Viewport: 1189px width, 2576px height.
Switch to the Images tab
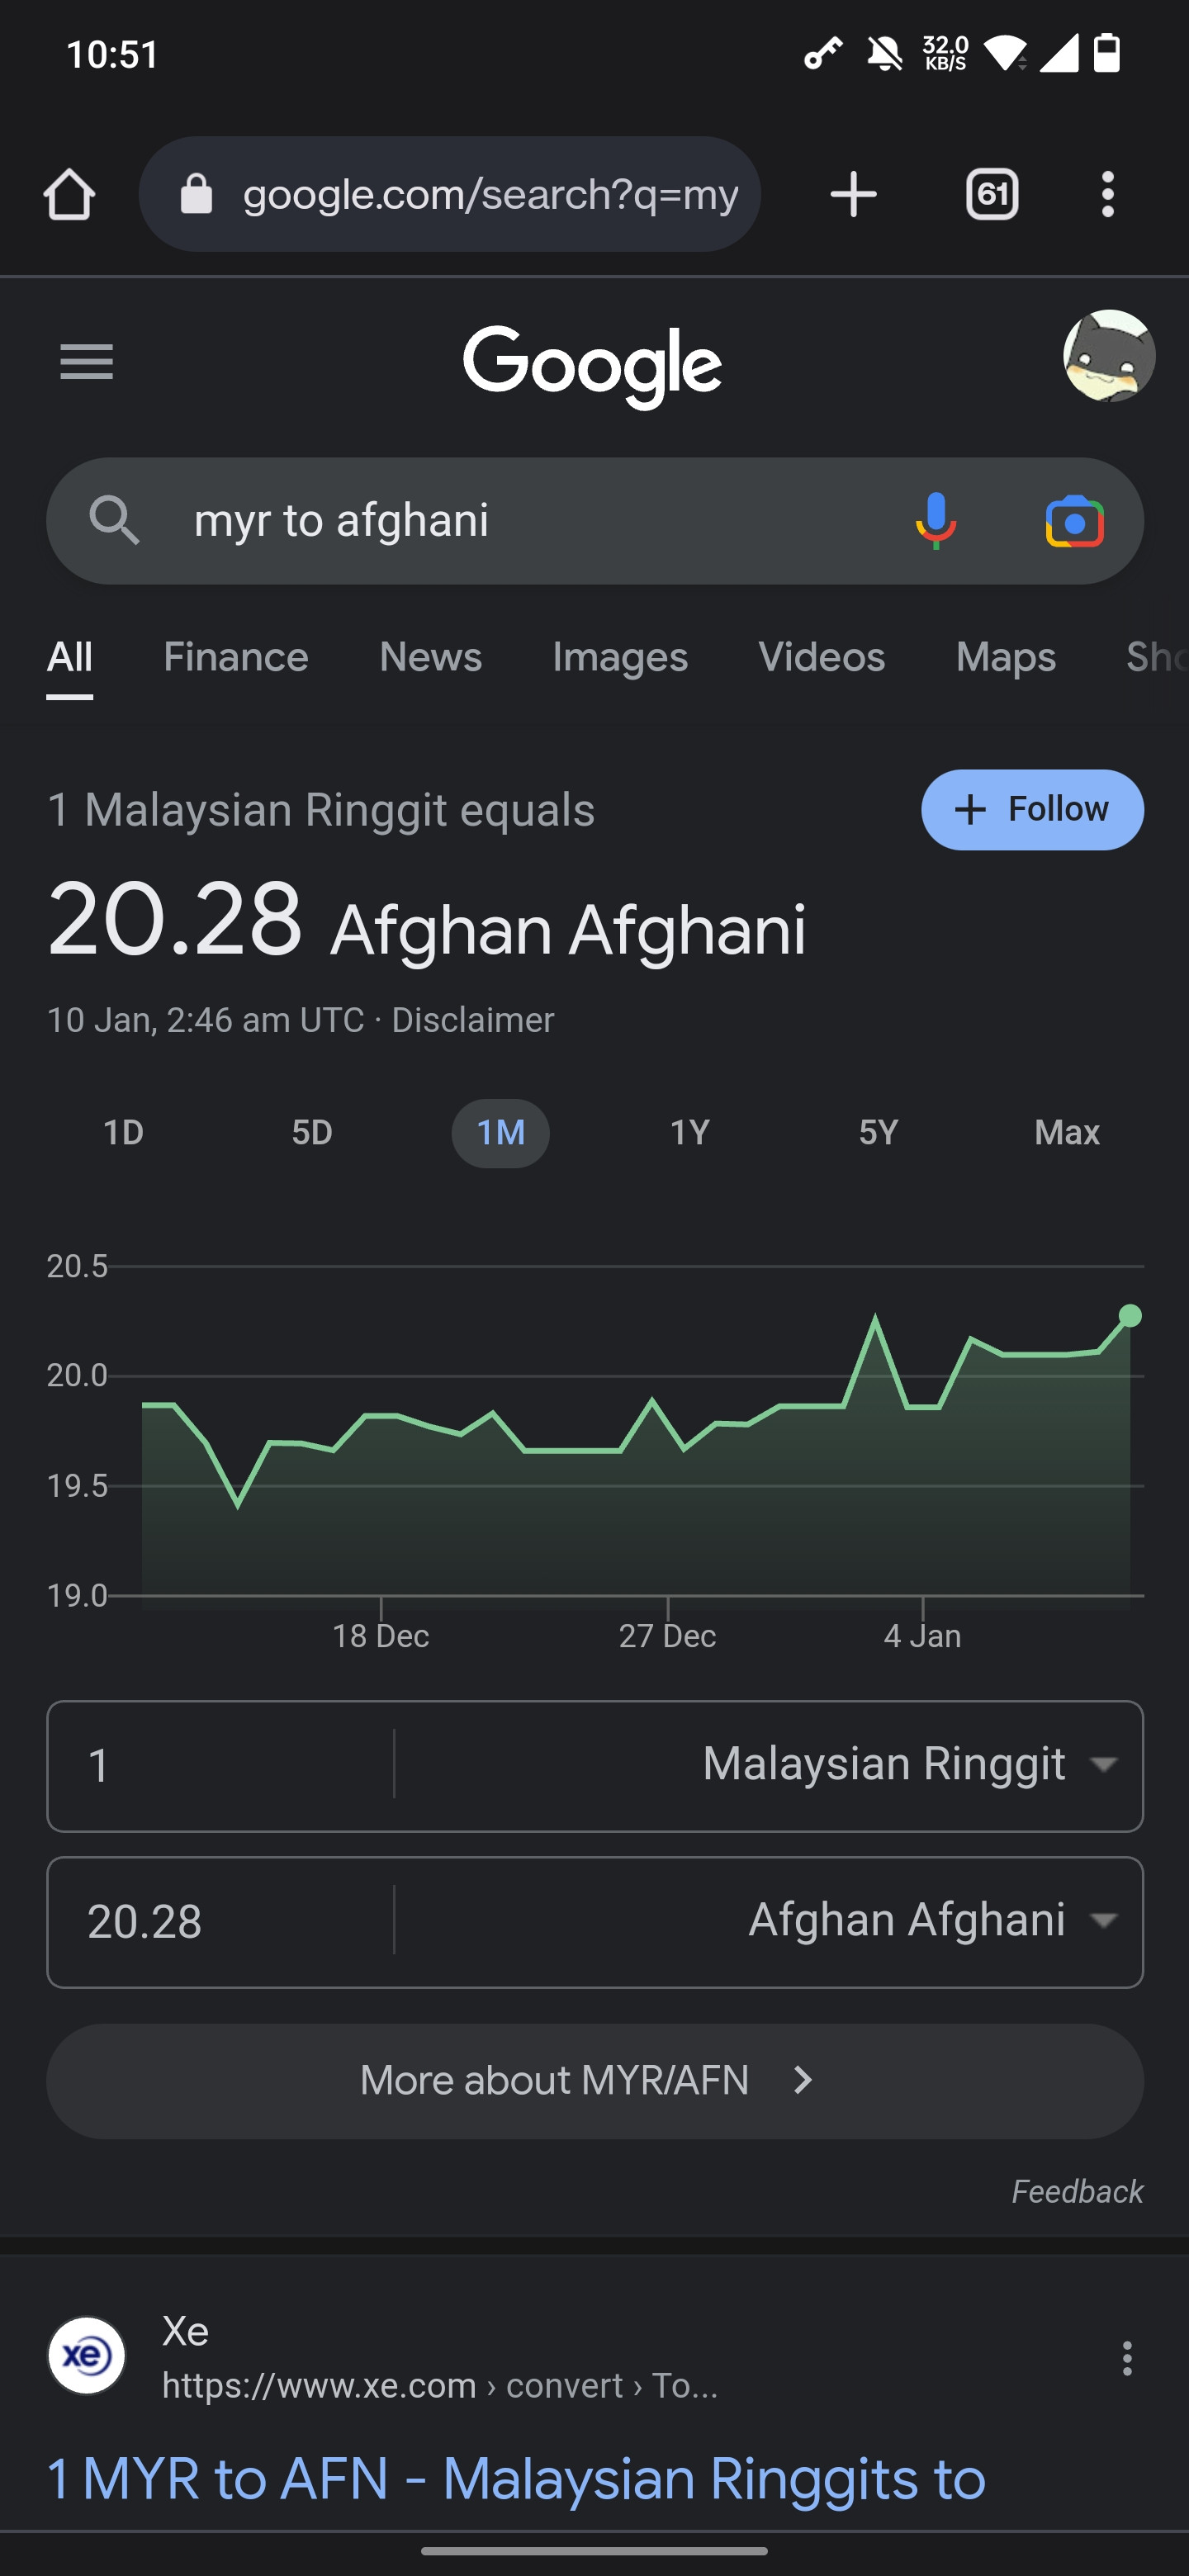click(x=620, y=657)
